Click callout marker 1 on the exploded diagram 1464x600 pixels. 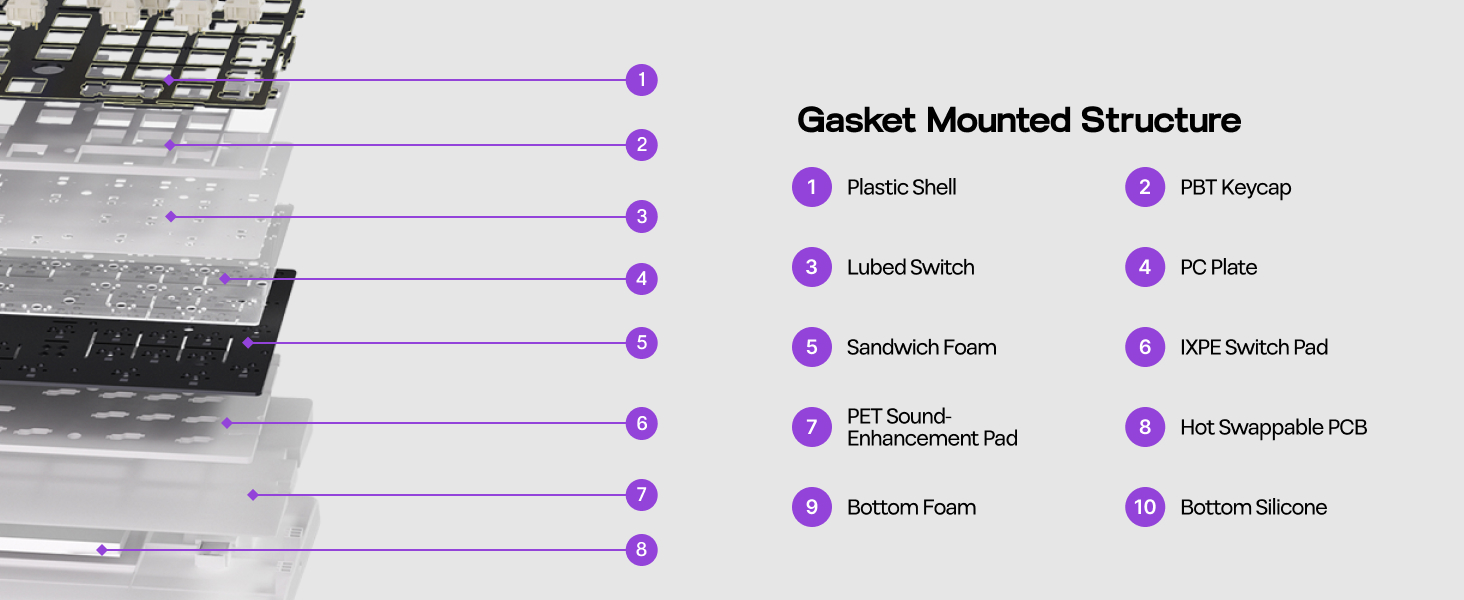pyautogui.click(x=642, y=79)
